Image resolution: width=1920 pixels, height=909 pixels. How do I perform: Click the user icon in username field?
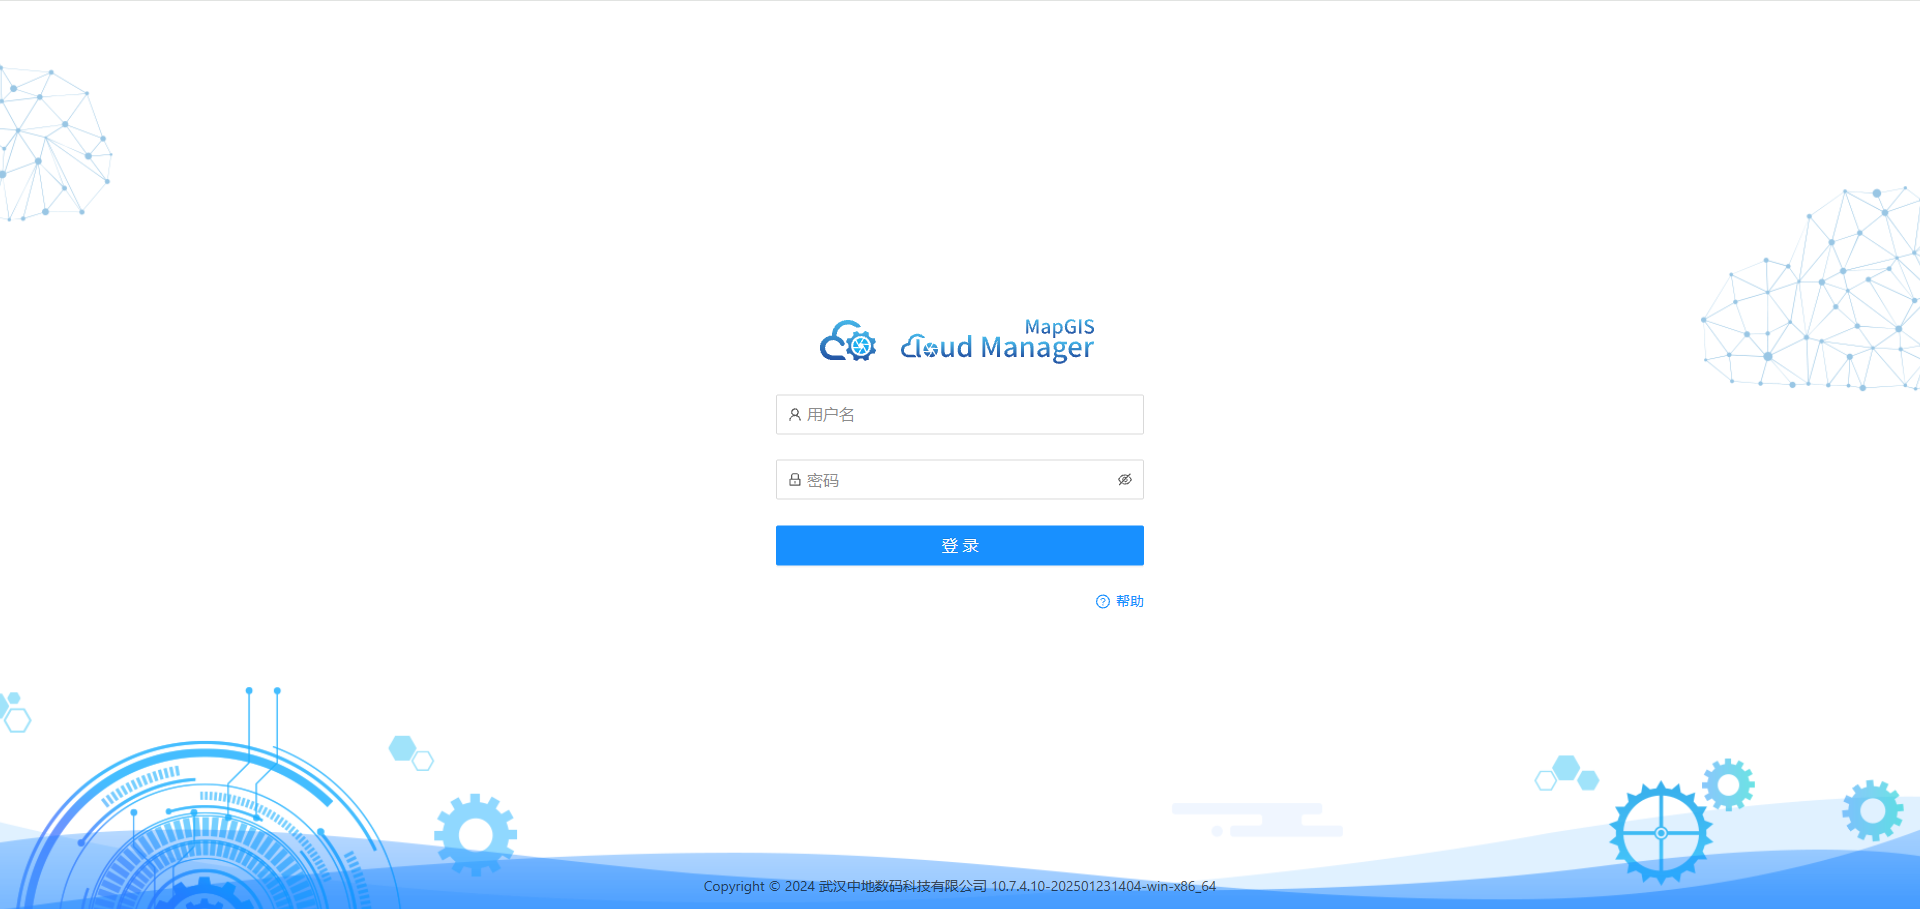pyautogui.click(x=795, y=414)
